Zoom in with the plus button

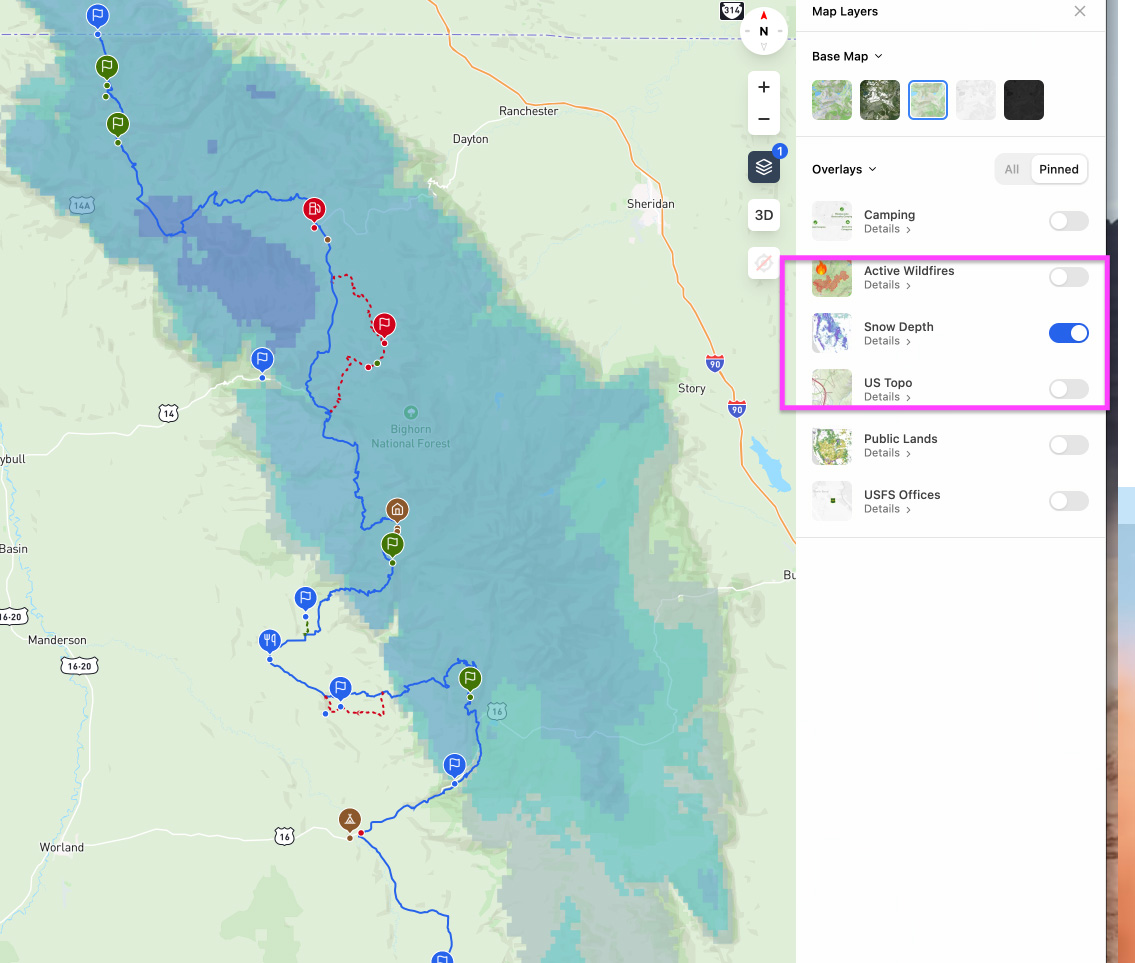pos(764,87)
